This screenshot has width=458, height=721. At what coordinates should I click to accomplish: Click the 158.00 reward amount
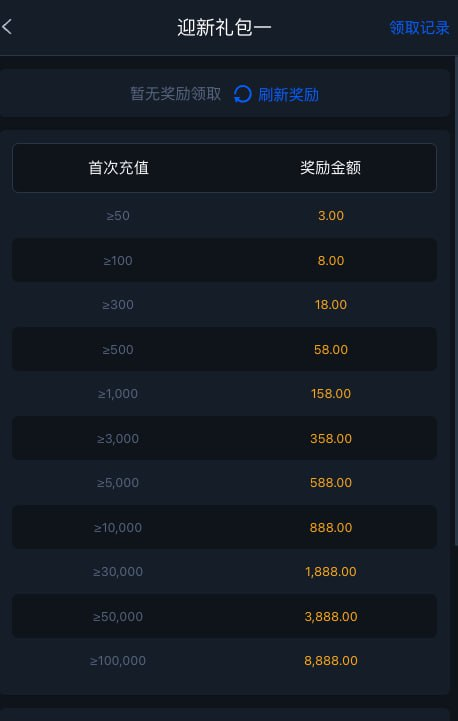coord(331,394)
